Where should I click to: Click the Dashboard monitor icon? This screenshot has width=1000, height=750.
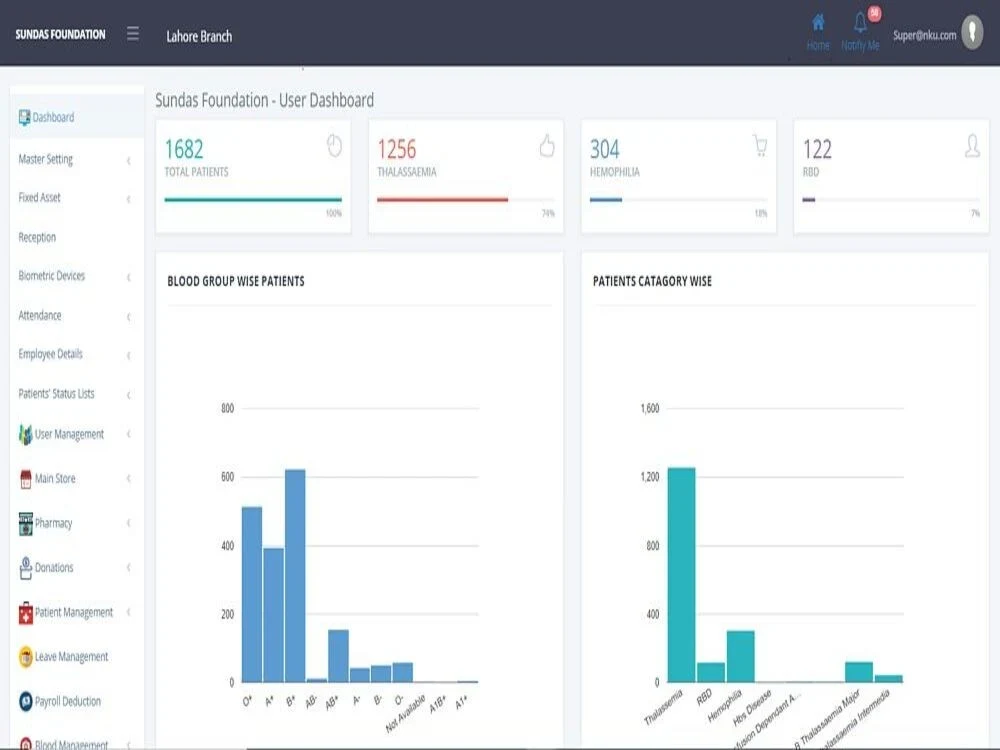click(x=24, y=117)
